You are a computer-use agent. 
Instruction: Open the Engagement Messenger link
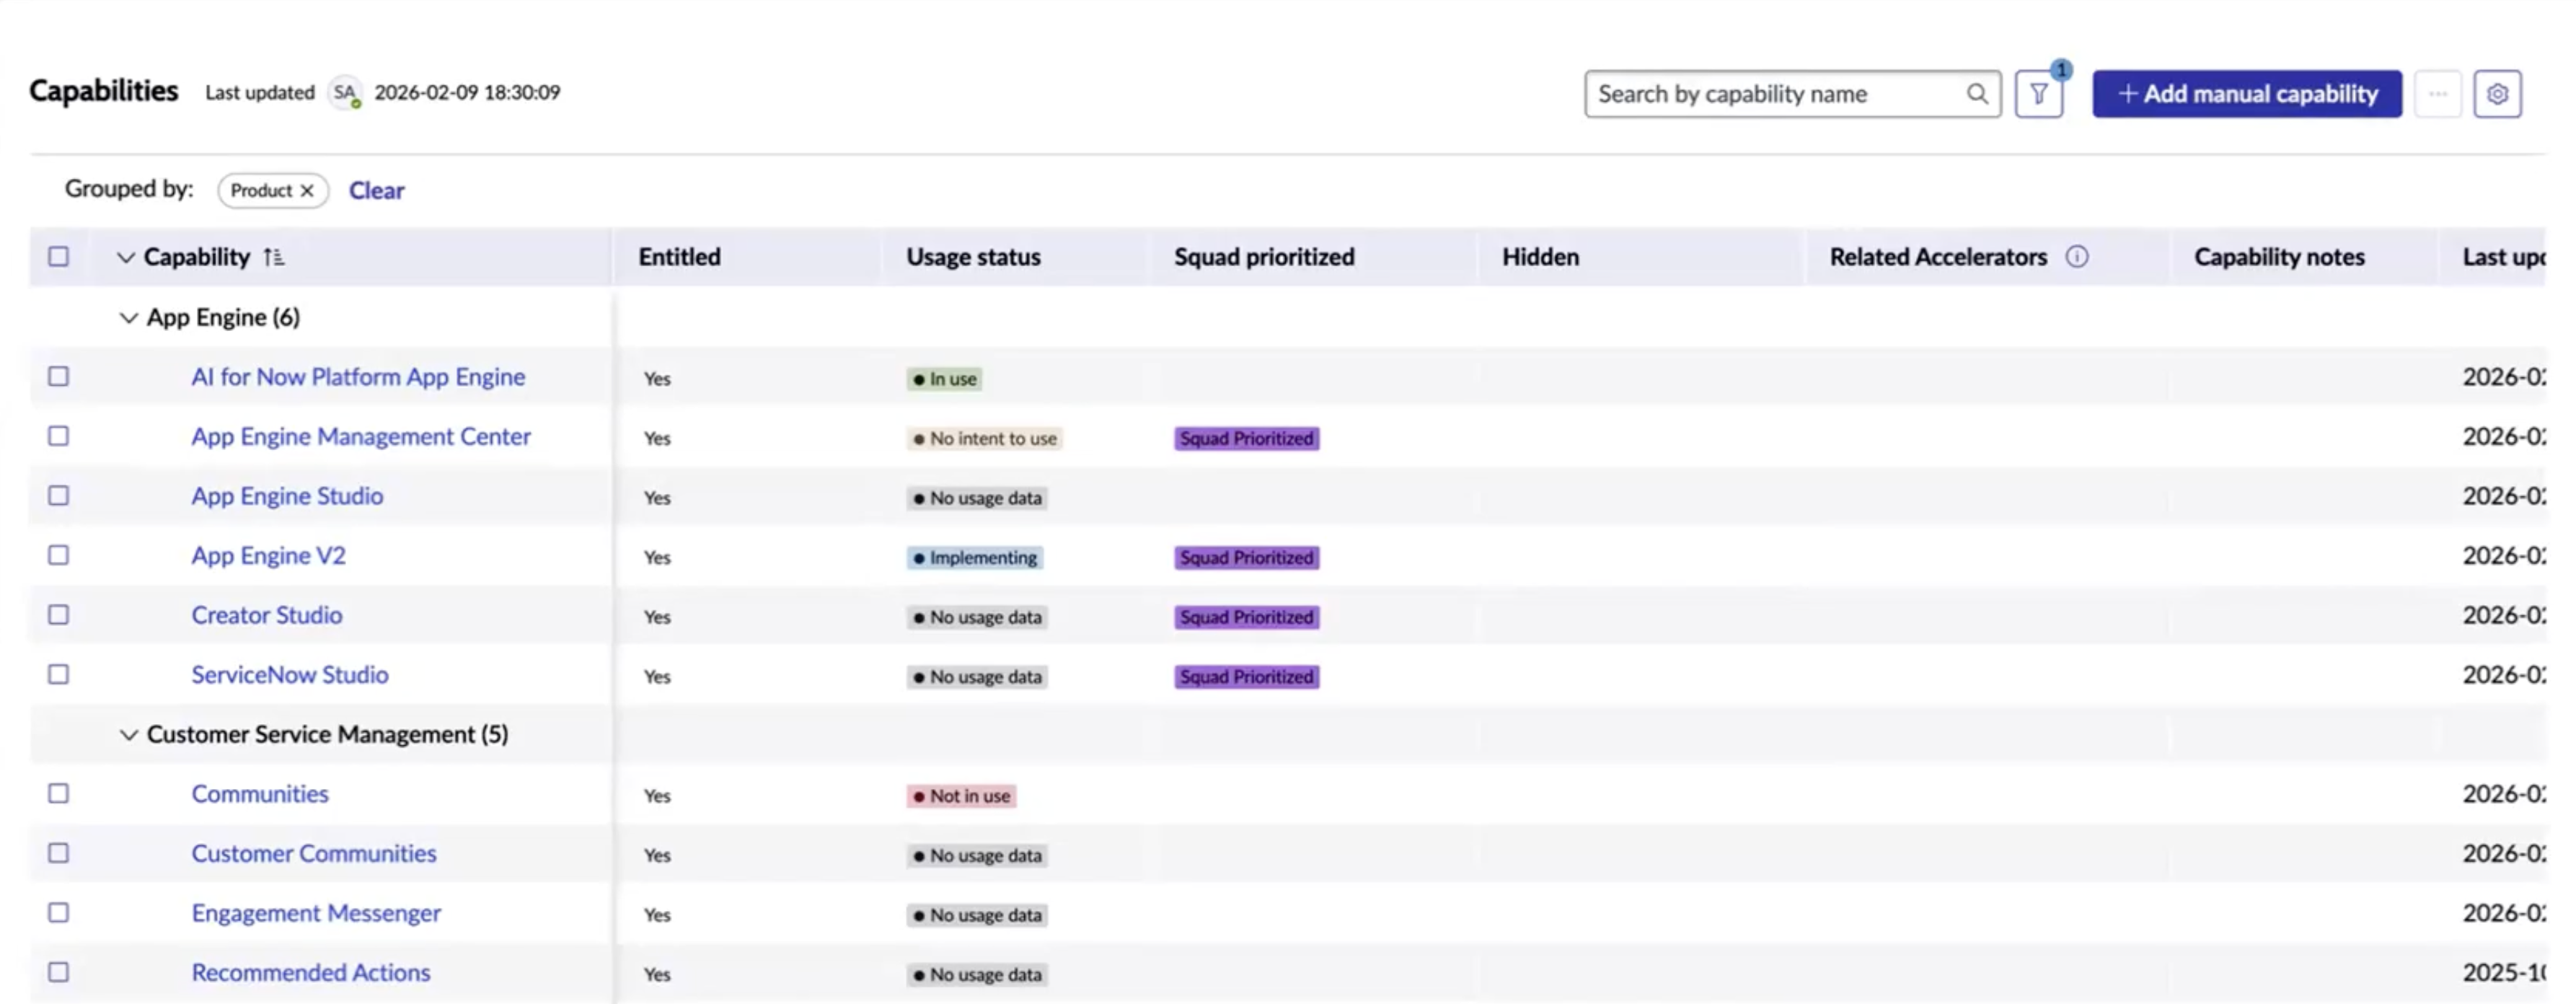point(316,913)
